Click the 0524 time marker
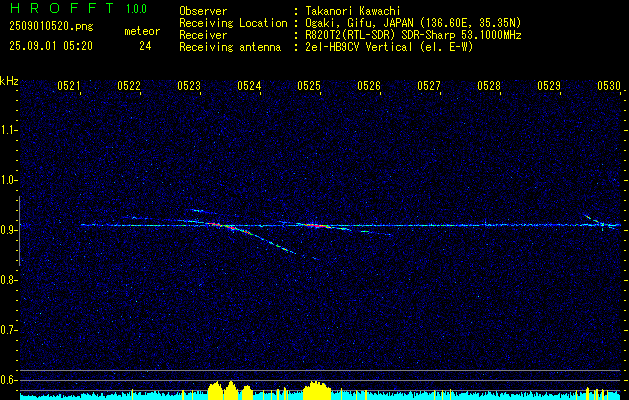The width and height of the screenshot is (629, 400). point(249,86)
